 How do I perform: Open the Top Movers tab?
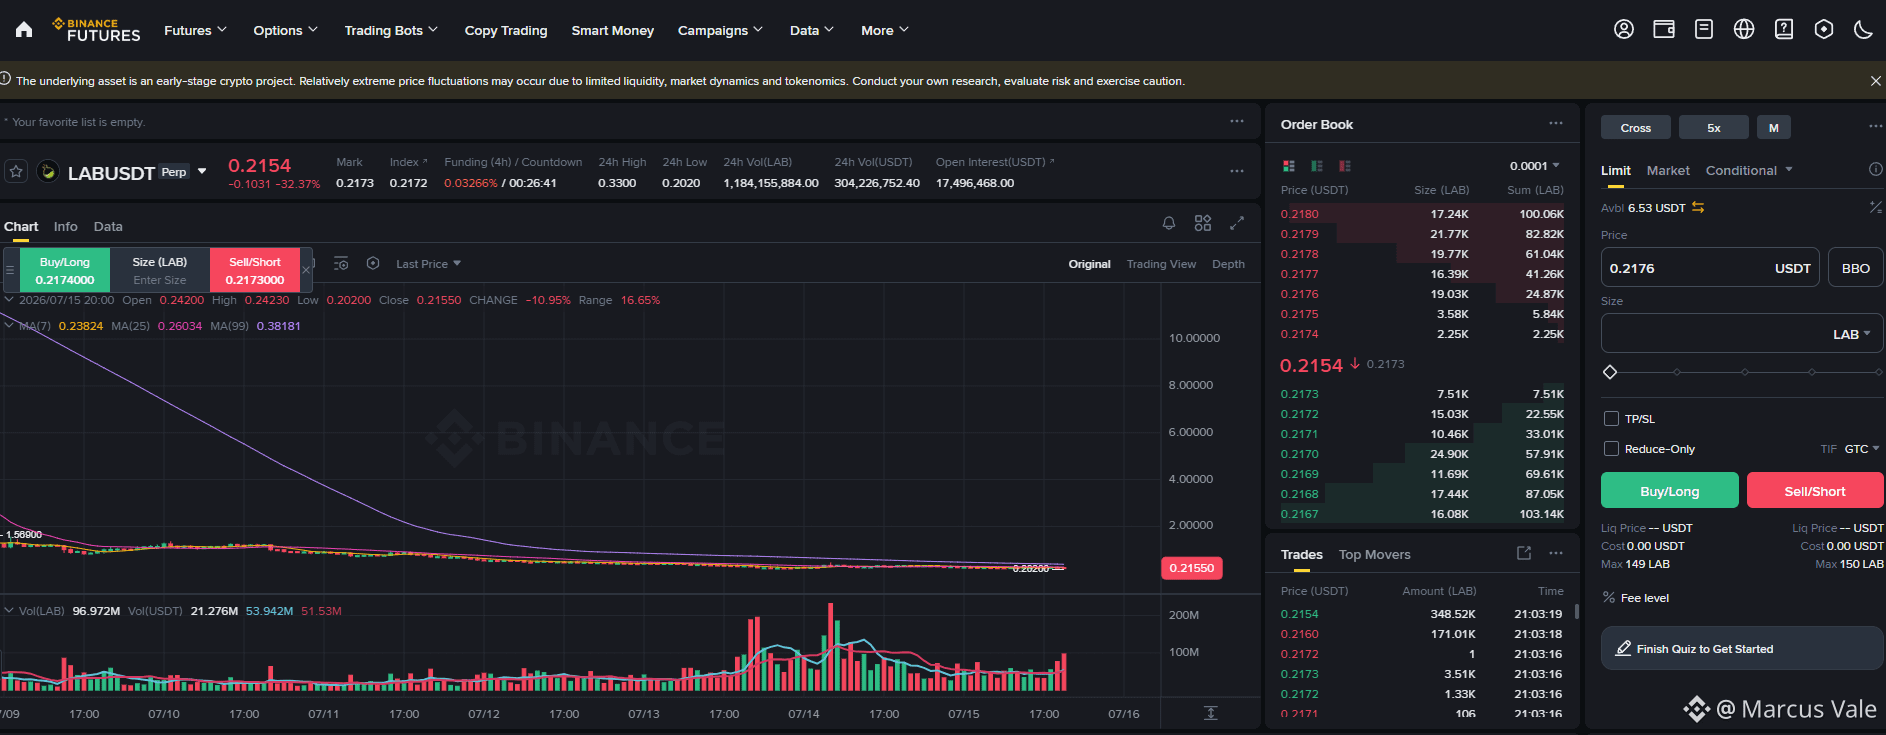tap(1374, 555)
